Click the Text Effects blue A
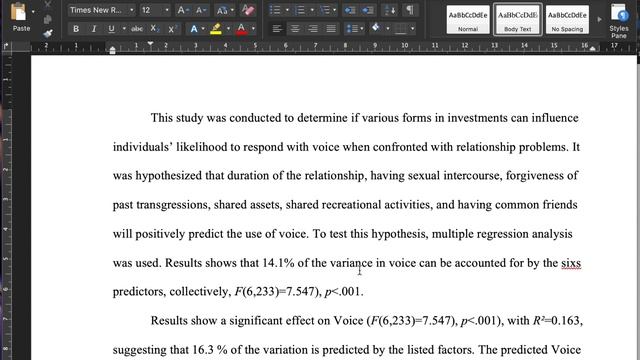Screen dimensions: 640x360 coord(194,29)
